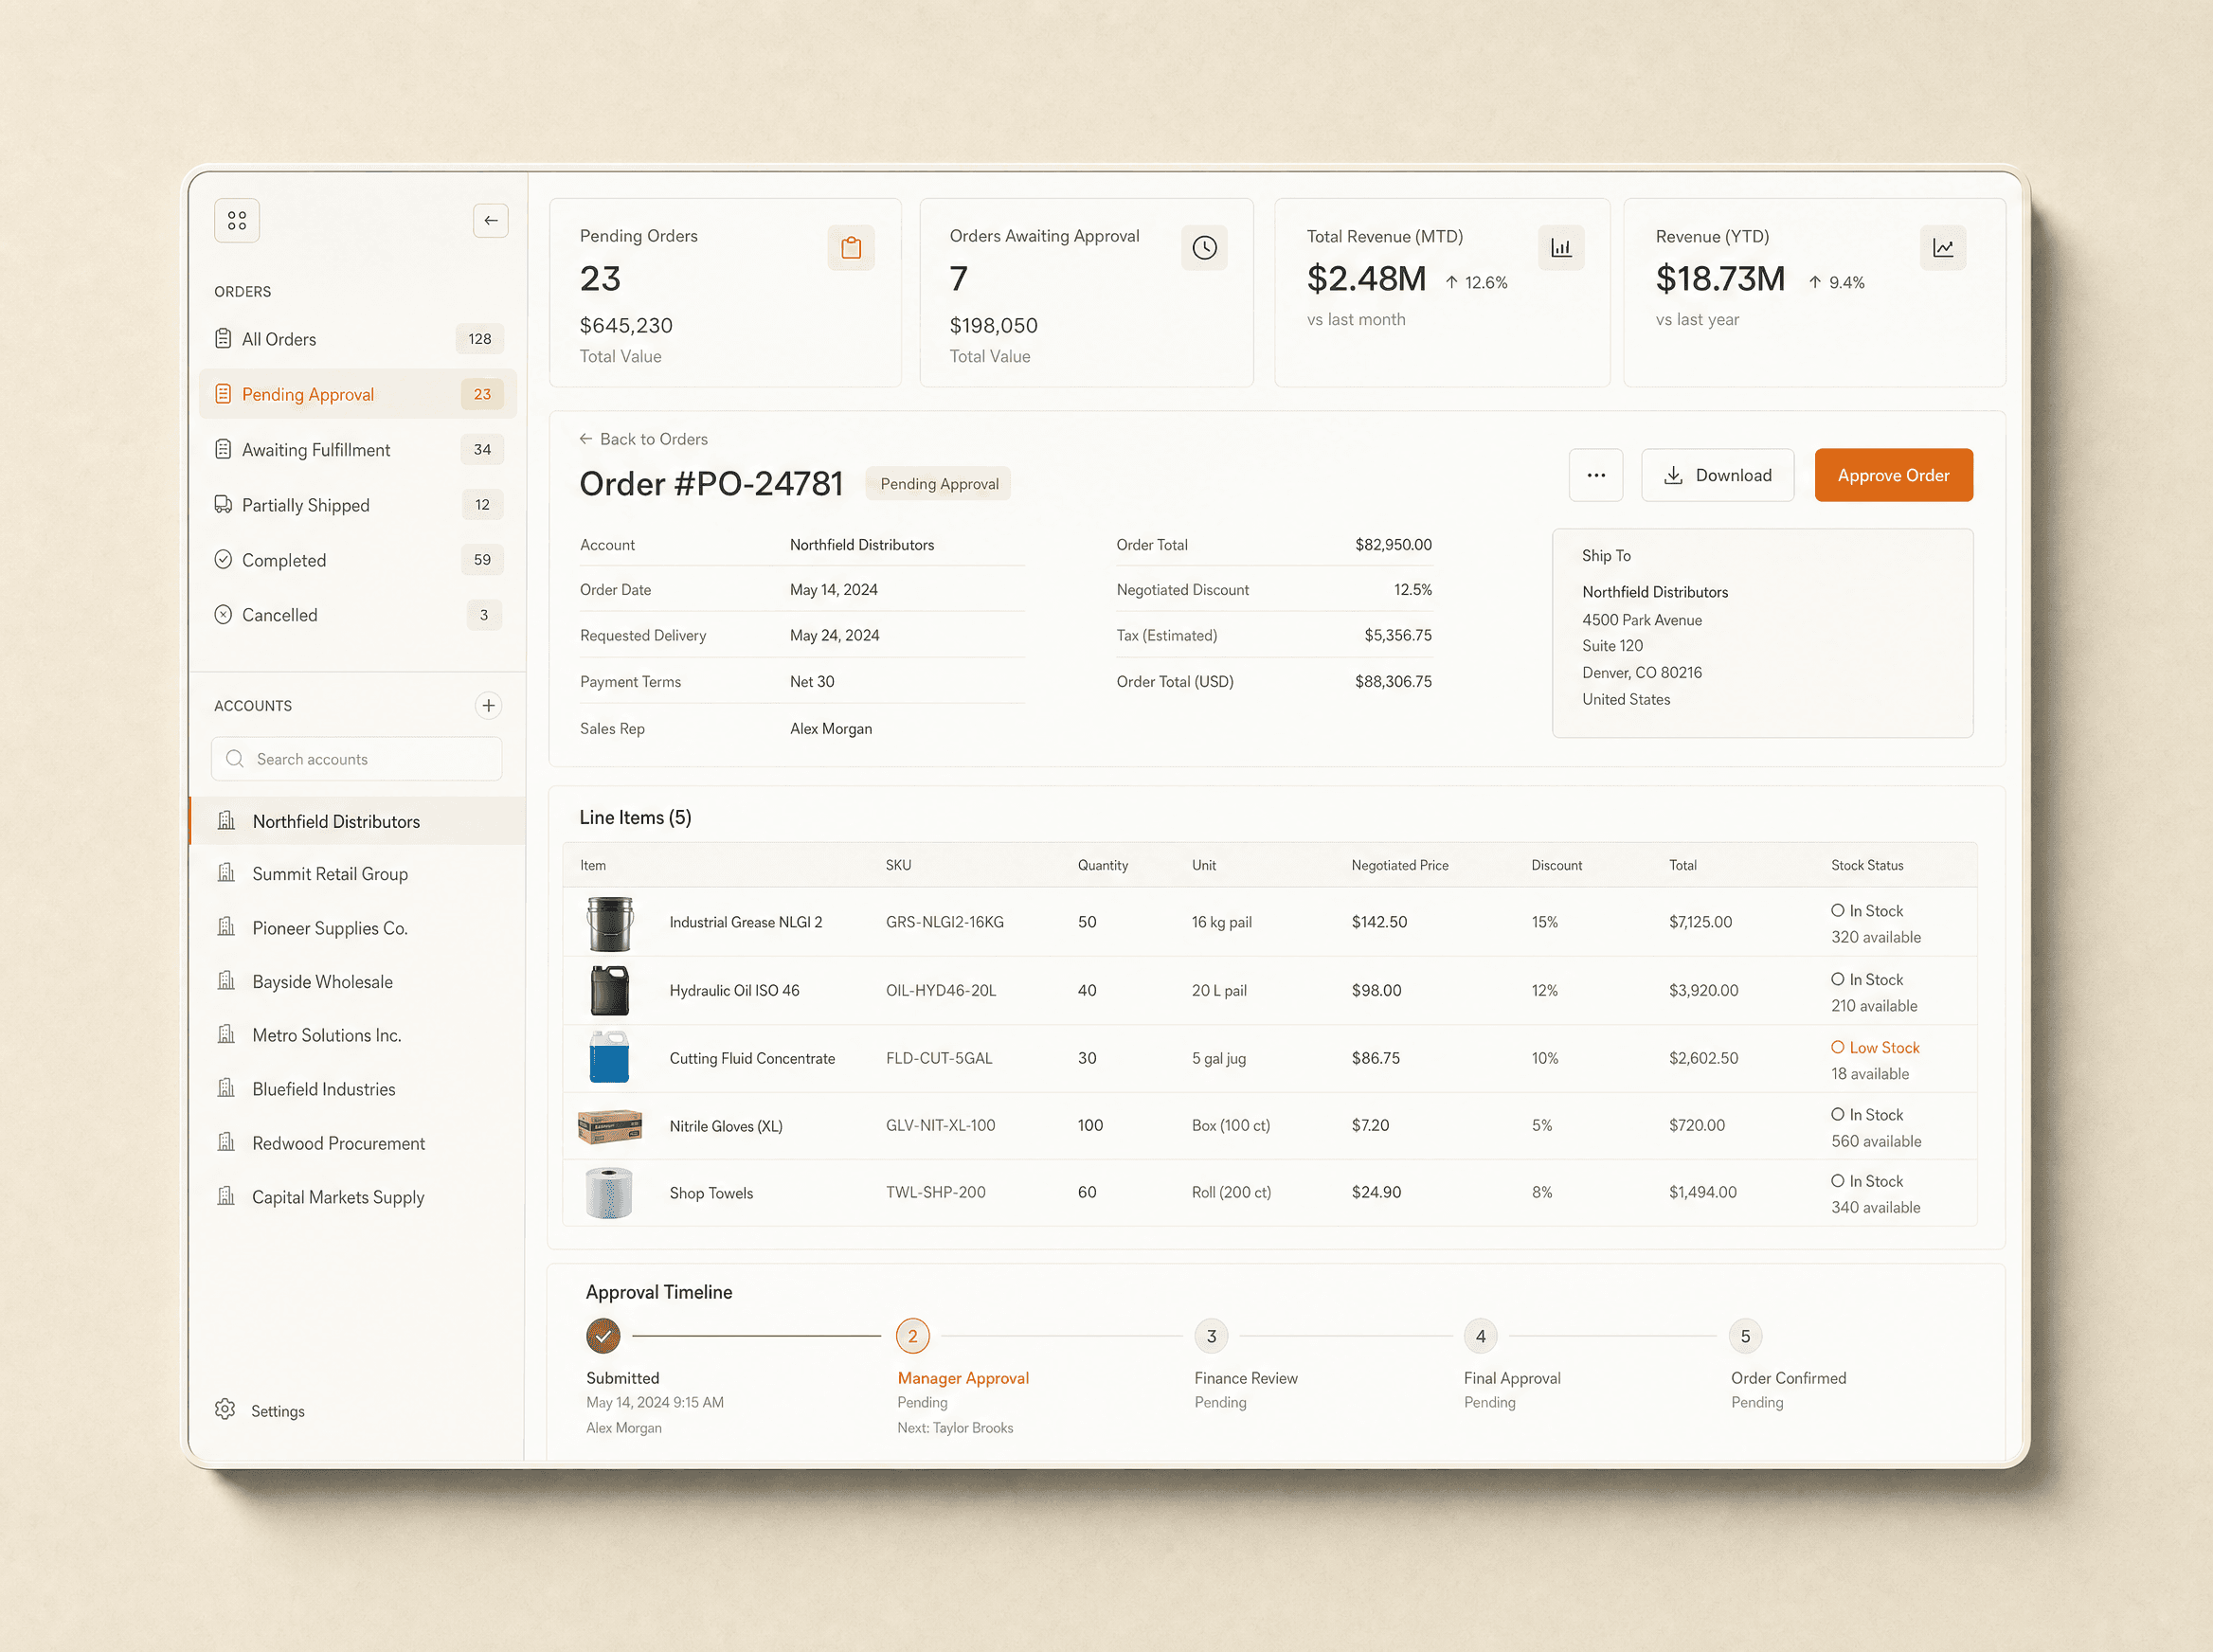Click the building icon beside Metro Solutions Inc.

[x=227, y=1034]
